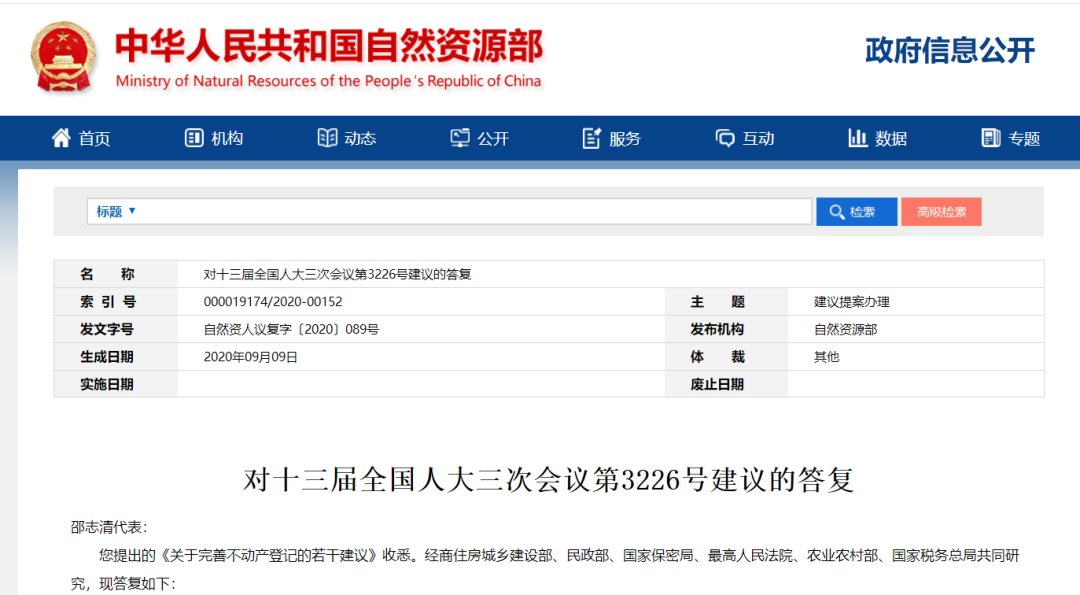The image size is (1080, 595).
Task: Click the national emblem logo
Action: [x=64, y=58]
